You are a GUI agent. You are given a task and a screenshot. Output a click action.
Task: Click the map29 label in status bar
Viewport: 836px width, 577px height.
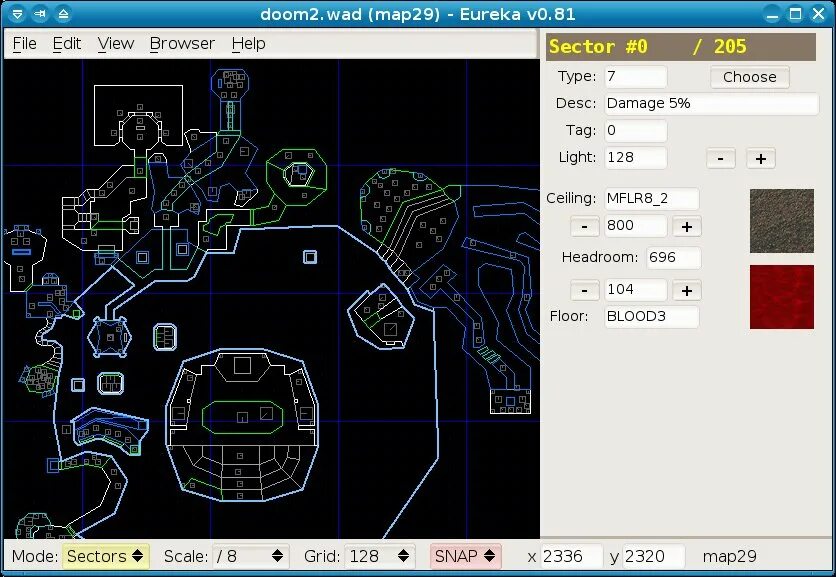[729, 556]
